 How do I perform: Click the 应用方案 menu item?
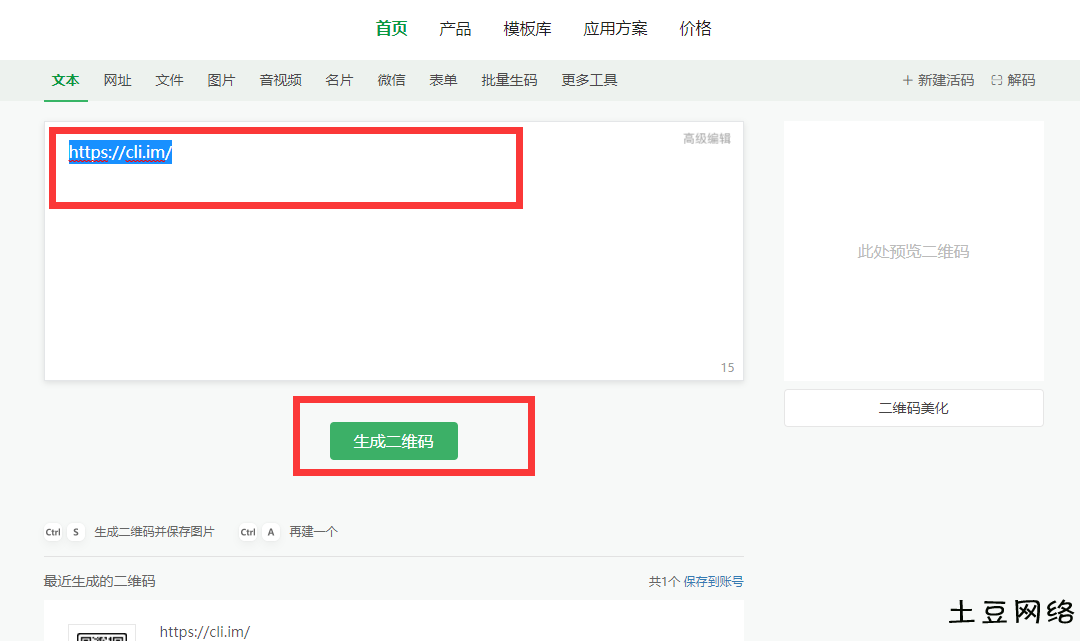616,28
